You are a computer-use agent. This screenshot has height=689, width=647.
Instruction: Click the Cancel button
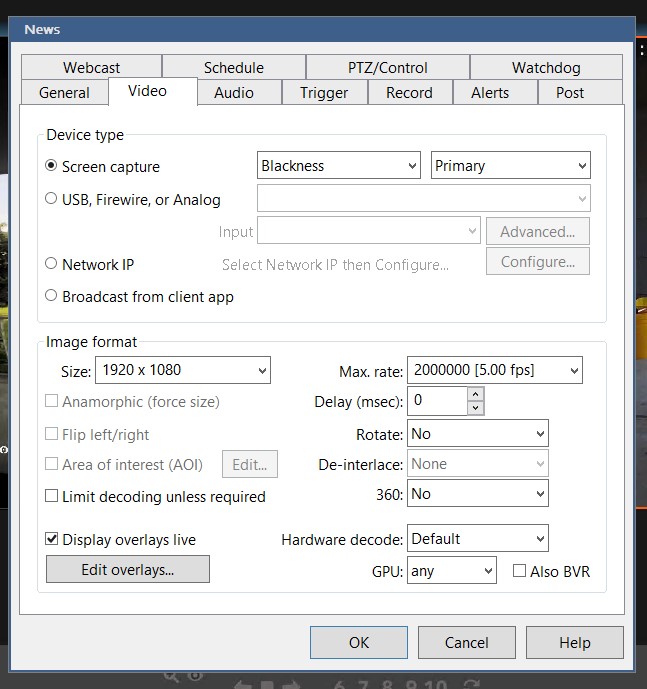[x=467, y=642]
